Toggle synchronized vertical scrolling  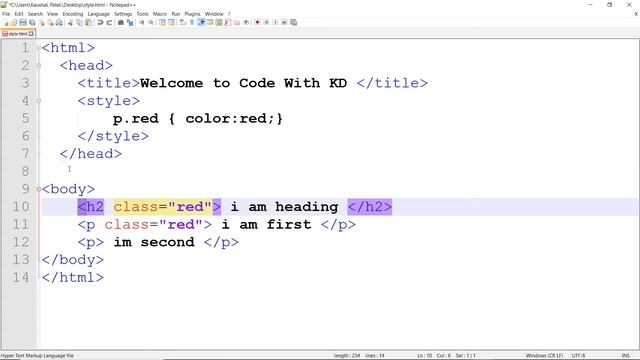(x=162, y=22)
